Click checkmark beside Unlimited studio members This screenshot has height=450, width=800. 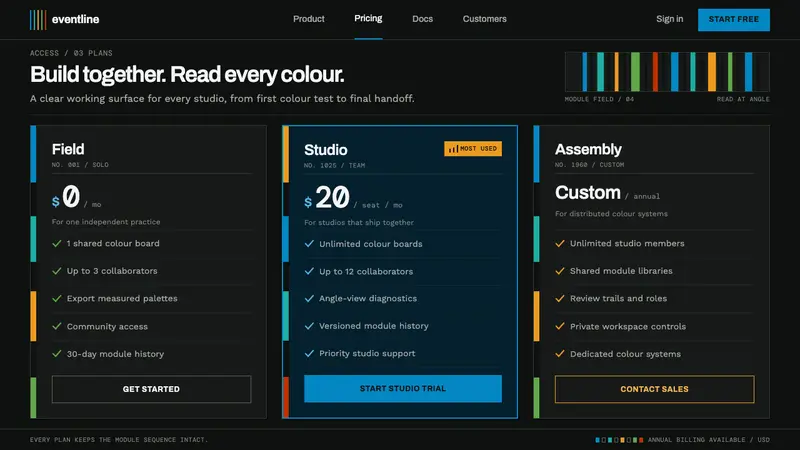click(560, 243)
